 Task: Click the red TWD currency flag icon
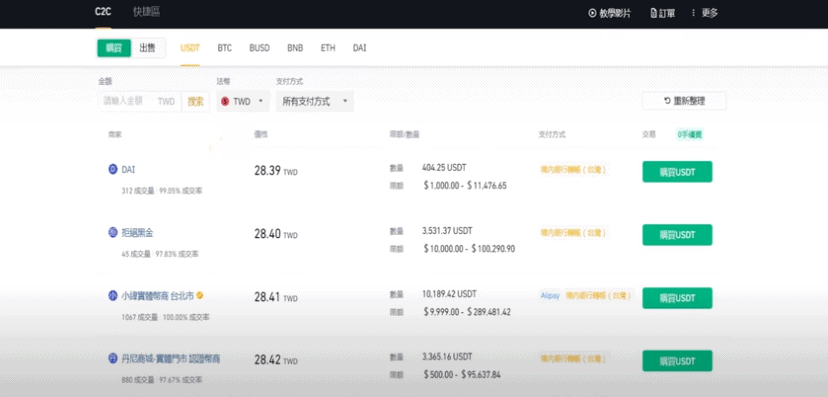pyautogui.click(x=225, y=102)
